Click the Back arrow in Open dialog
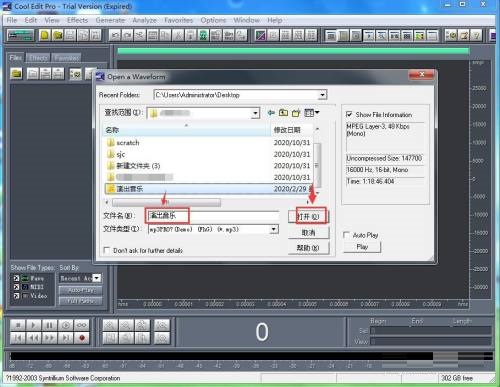500x387 pixels. coord(271,113)
